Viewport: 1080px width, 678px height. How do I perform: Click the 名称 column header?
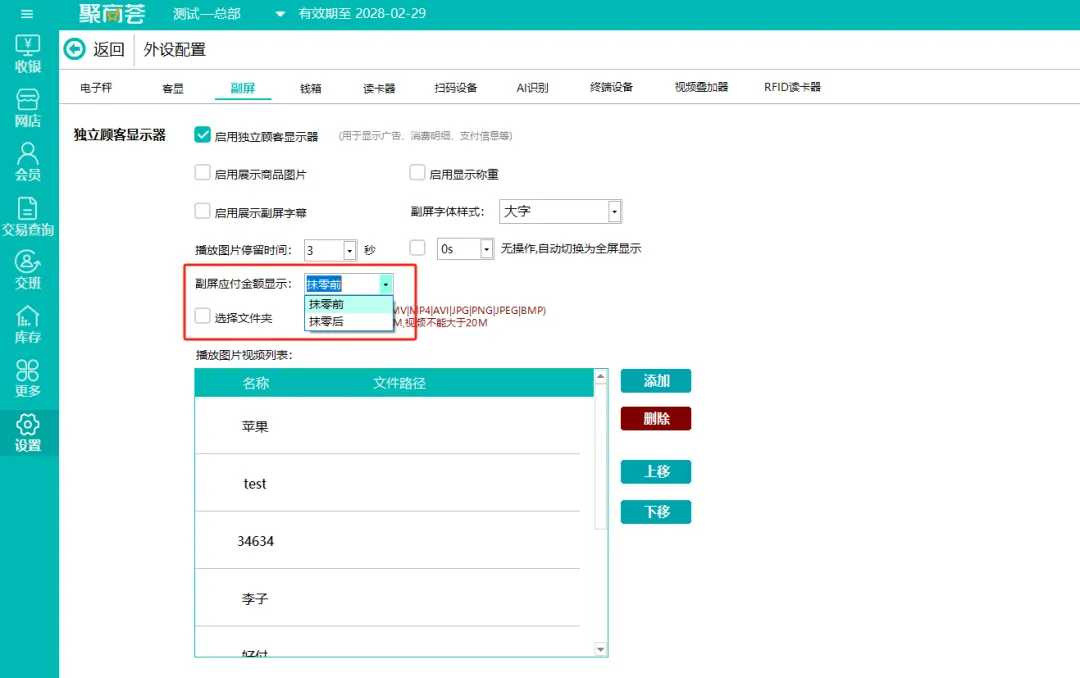click(256, 383)
